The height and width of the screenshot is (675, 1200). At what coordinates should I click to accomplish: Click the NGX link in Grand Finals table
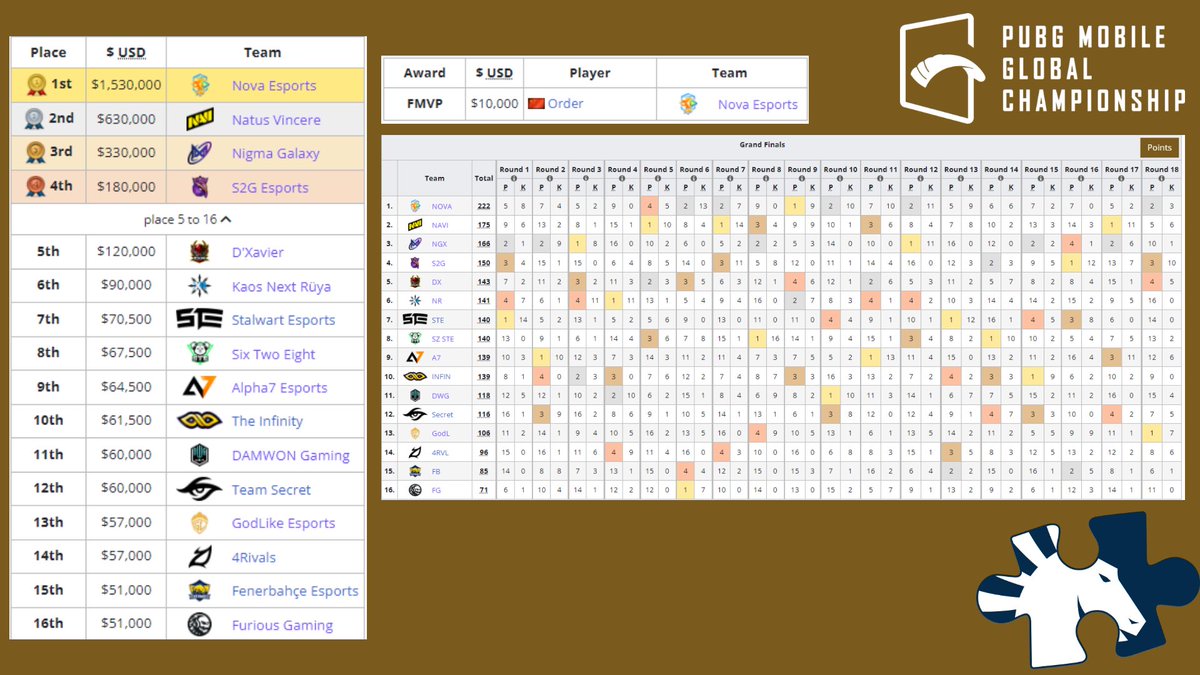coord(441,243)
